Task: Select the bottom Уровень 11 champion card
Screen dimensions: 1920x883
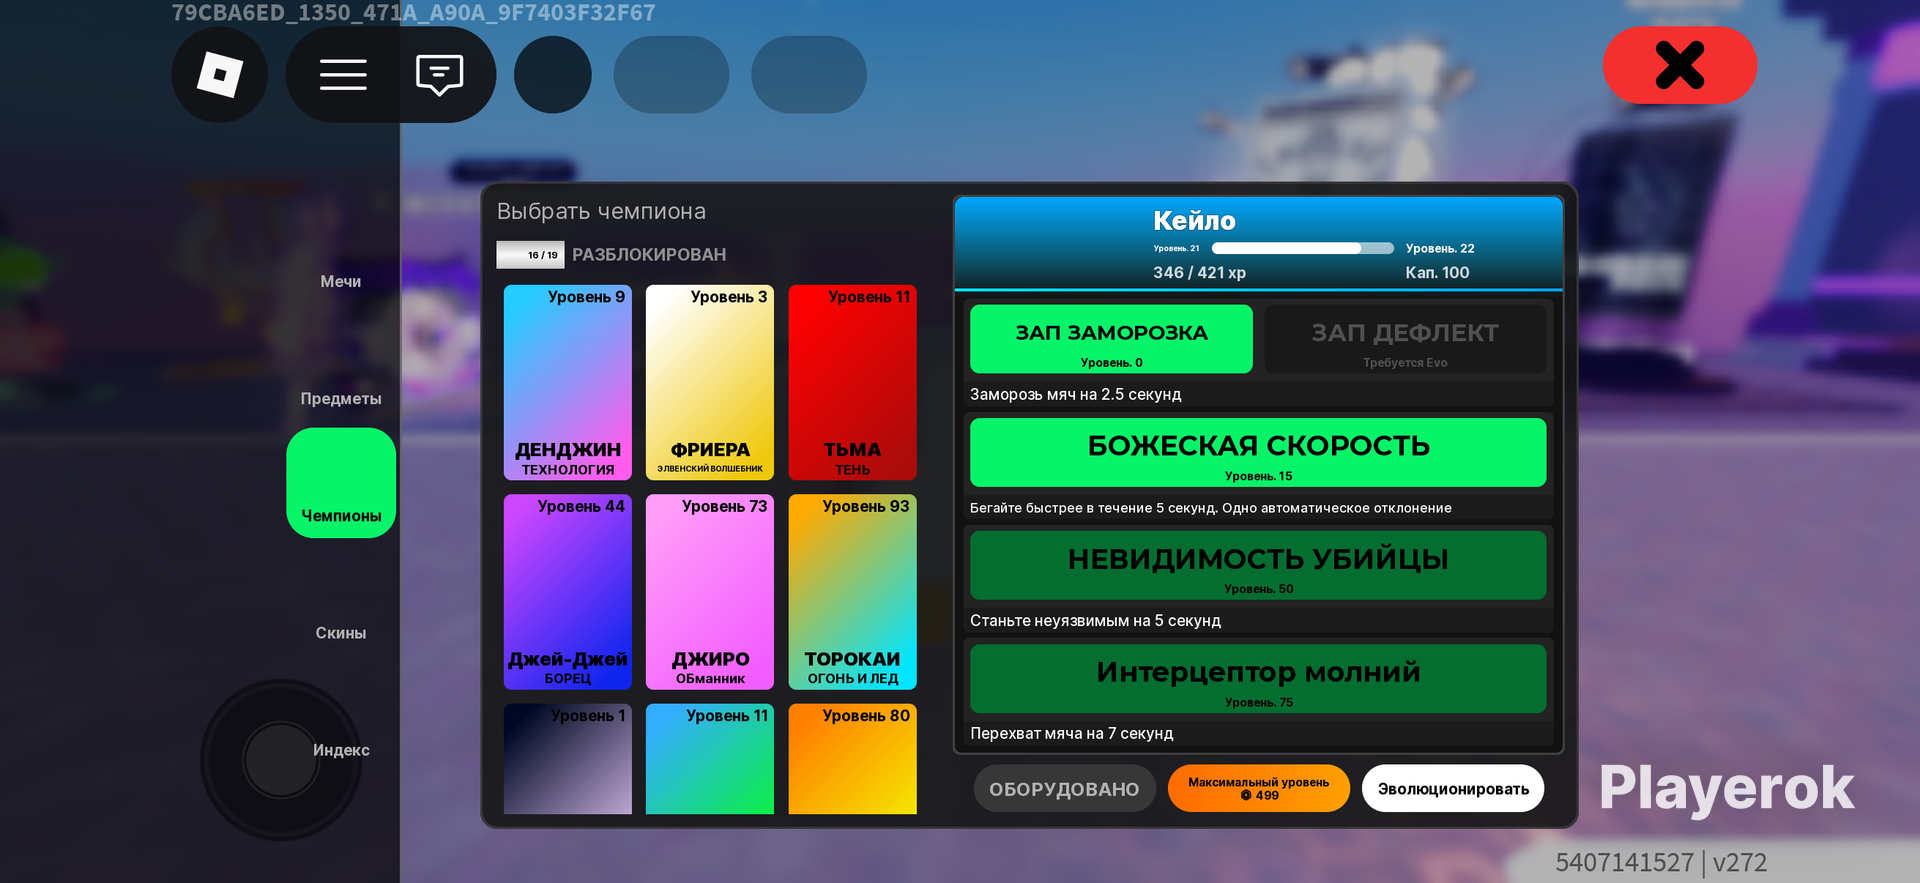Action: pos(710,759)
